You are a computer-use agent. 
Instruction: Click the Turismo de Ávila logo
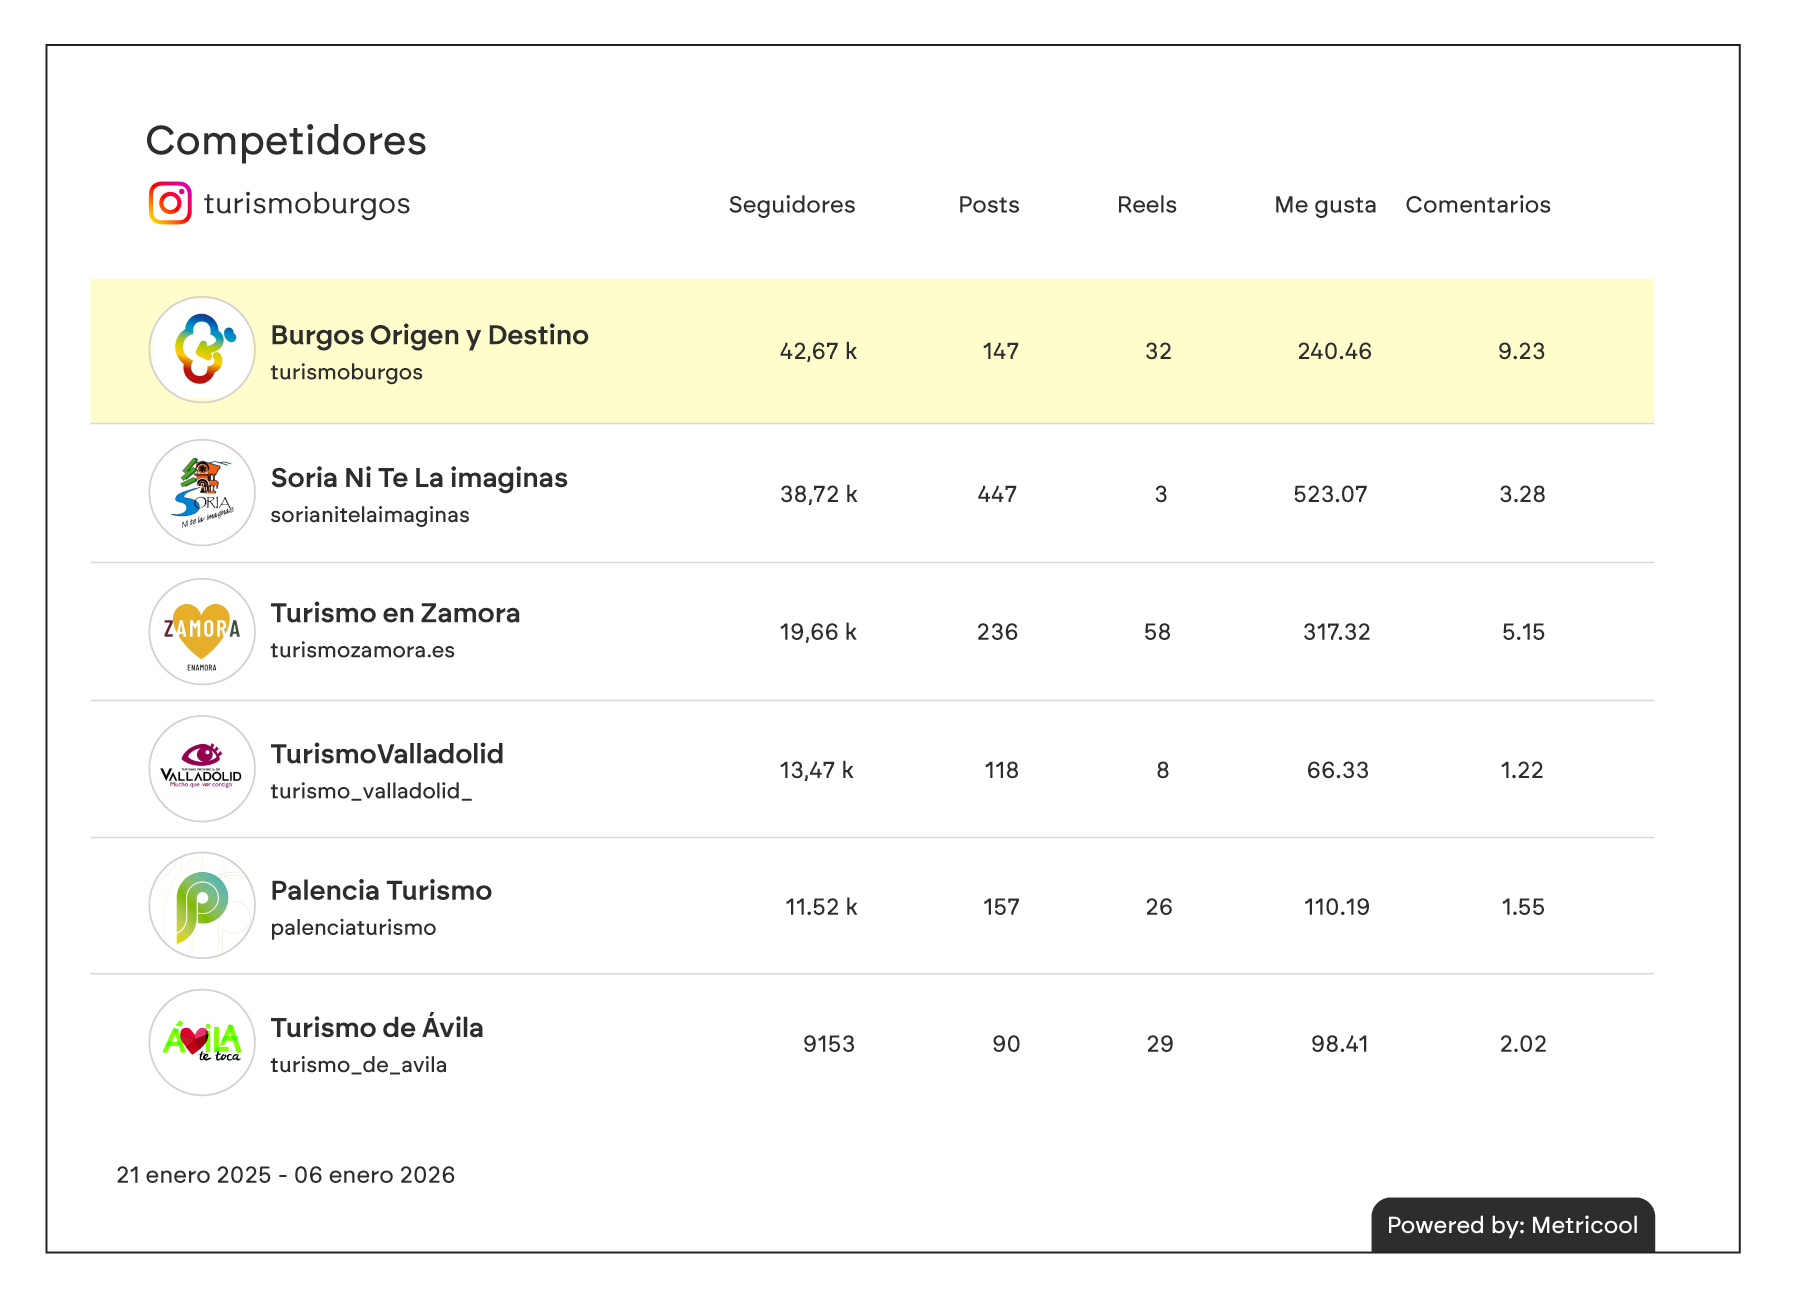click(x=202, y=1042)
